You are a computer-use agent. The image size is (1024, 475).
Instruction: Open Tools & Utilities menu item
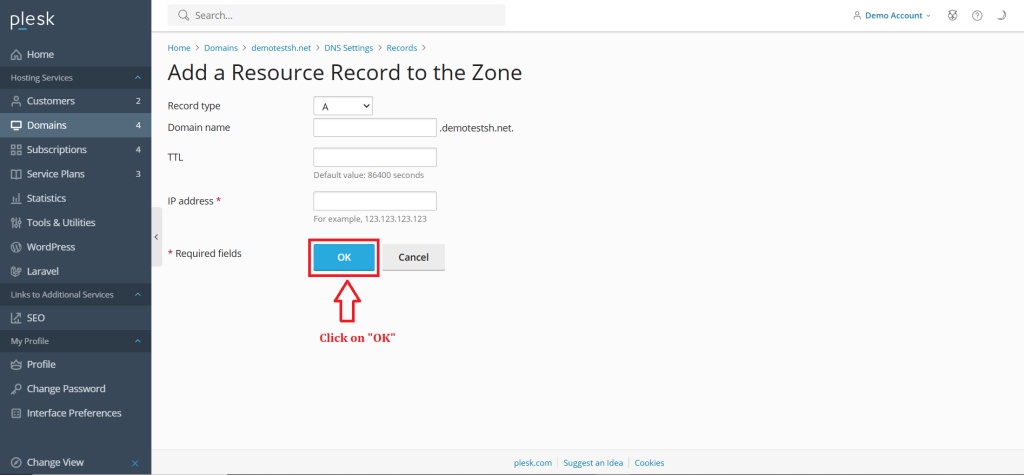pos(76,223)
